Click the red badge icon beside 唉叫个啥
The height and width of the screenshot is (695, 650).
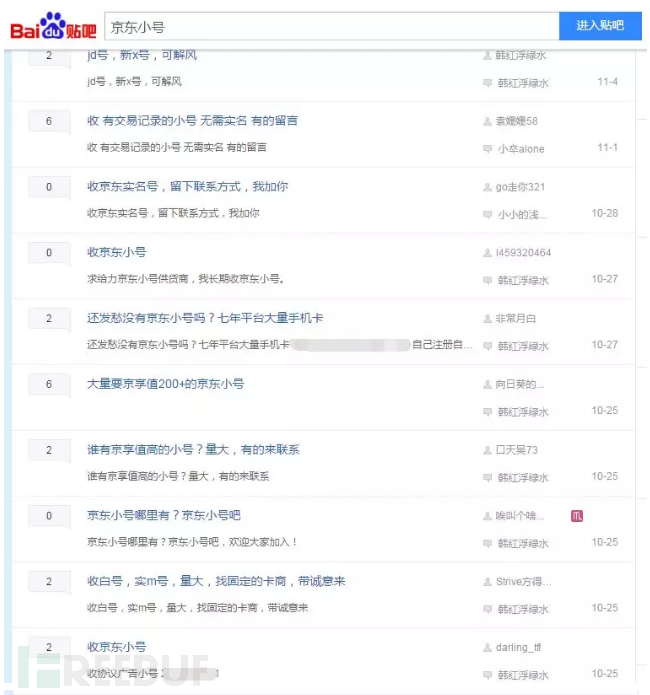pyautogui.click(x=576, y=515)
